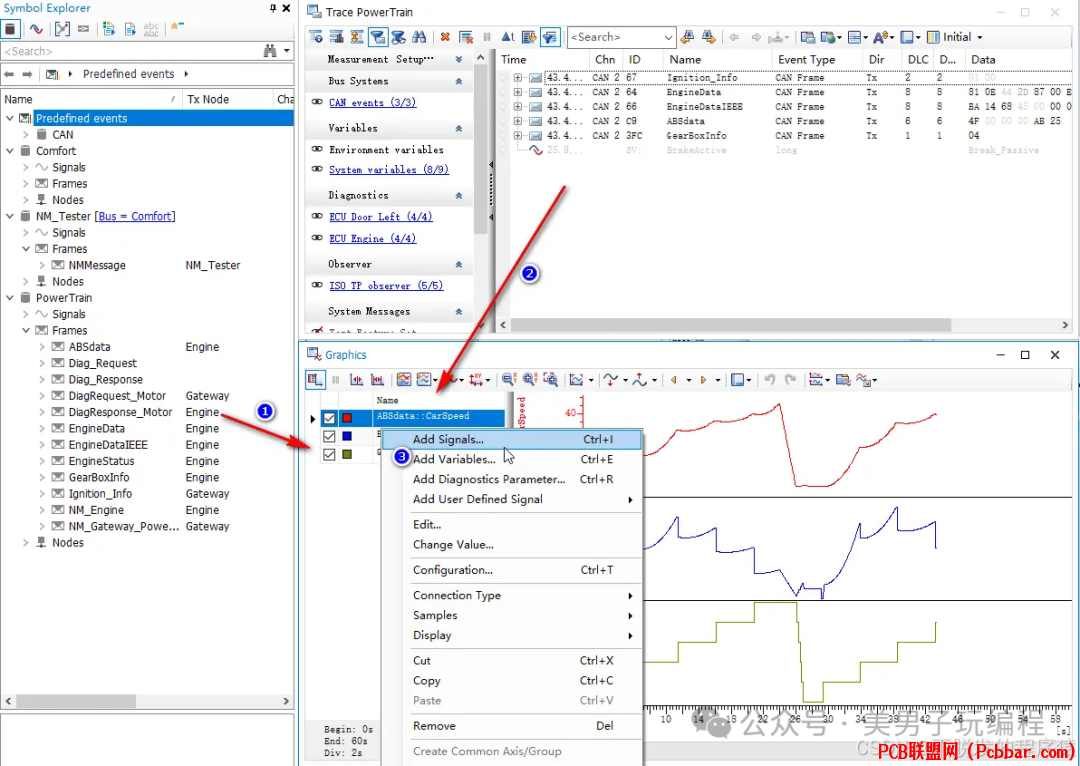Collapse the Predefined events tree node

(x=10, y=118)
